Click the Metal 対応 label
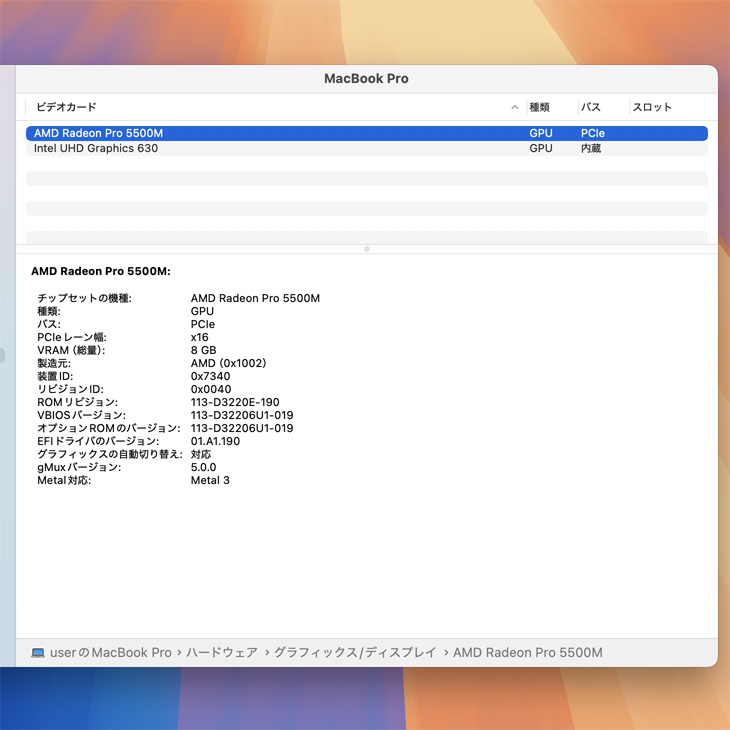 64,480
